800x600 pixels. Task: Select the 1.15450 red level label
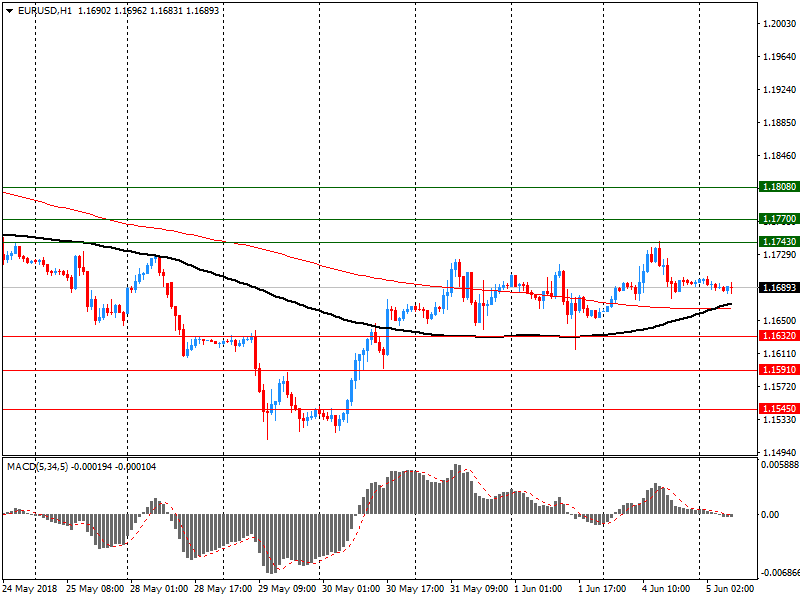pyautogui.click(x=779, y=409)
